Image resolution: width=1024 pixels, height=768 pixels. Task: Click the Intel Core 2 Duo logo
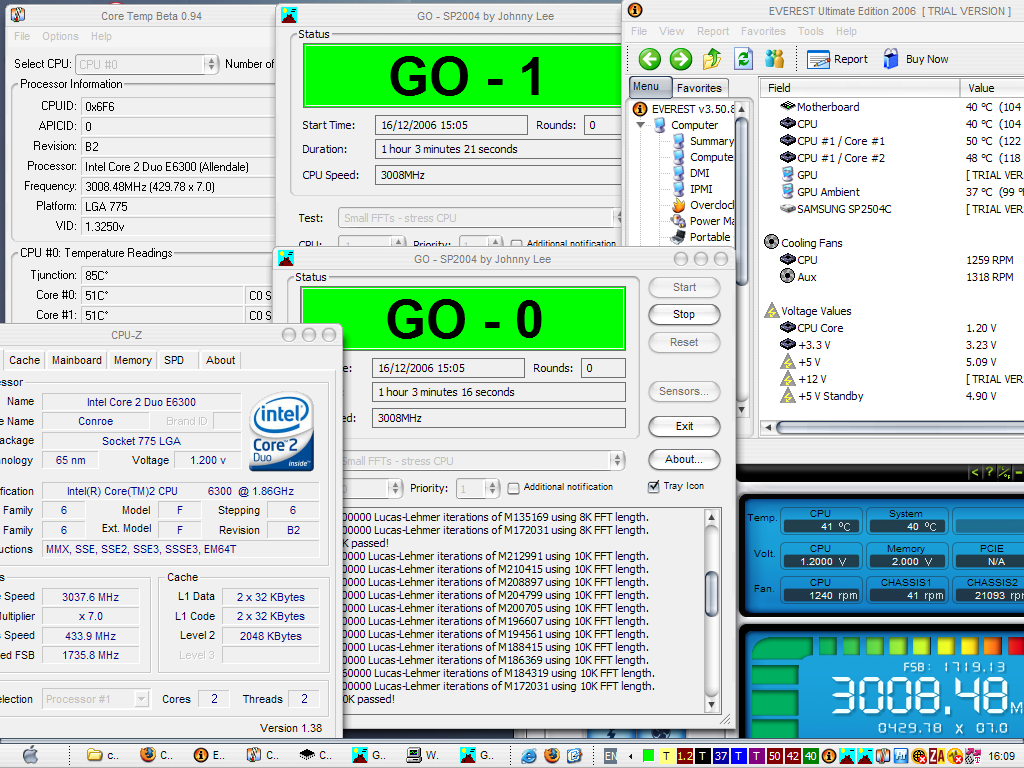click(281, 431)
